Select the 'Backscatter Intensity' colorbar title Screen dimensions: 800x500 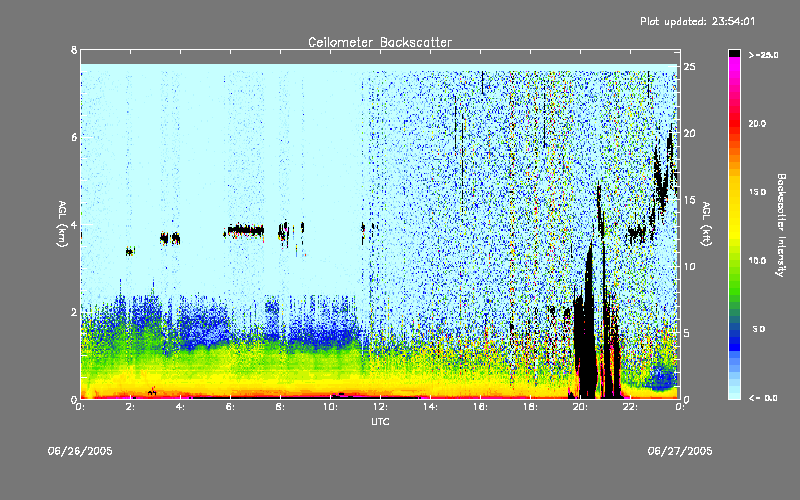(x=781, y=225)
